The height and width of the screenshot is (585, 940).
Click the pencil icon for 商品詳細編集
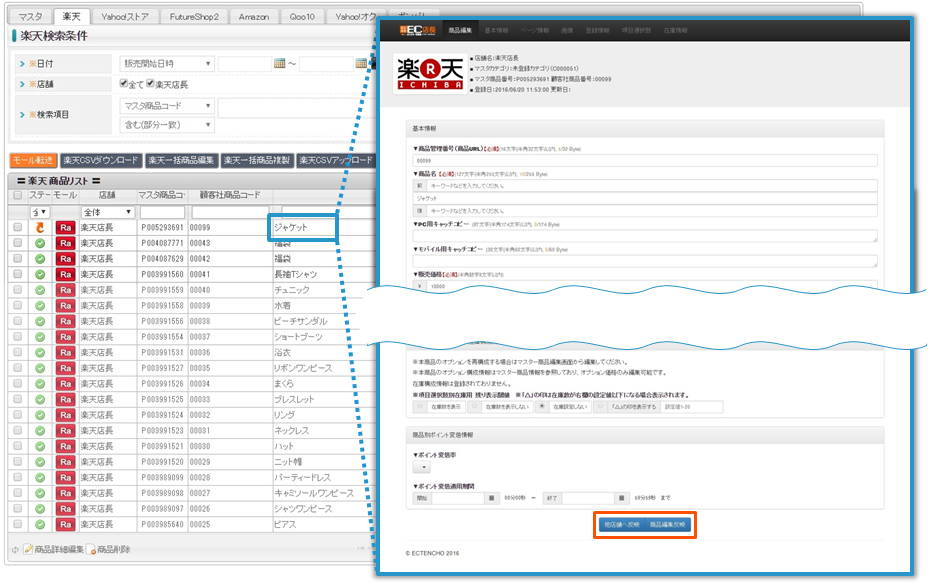click(28, 549)
